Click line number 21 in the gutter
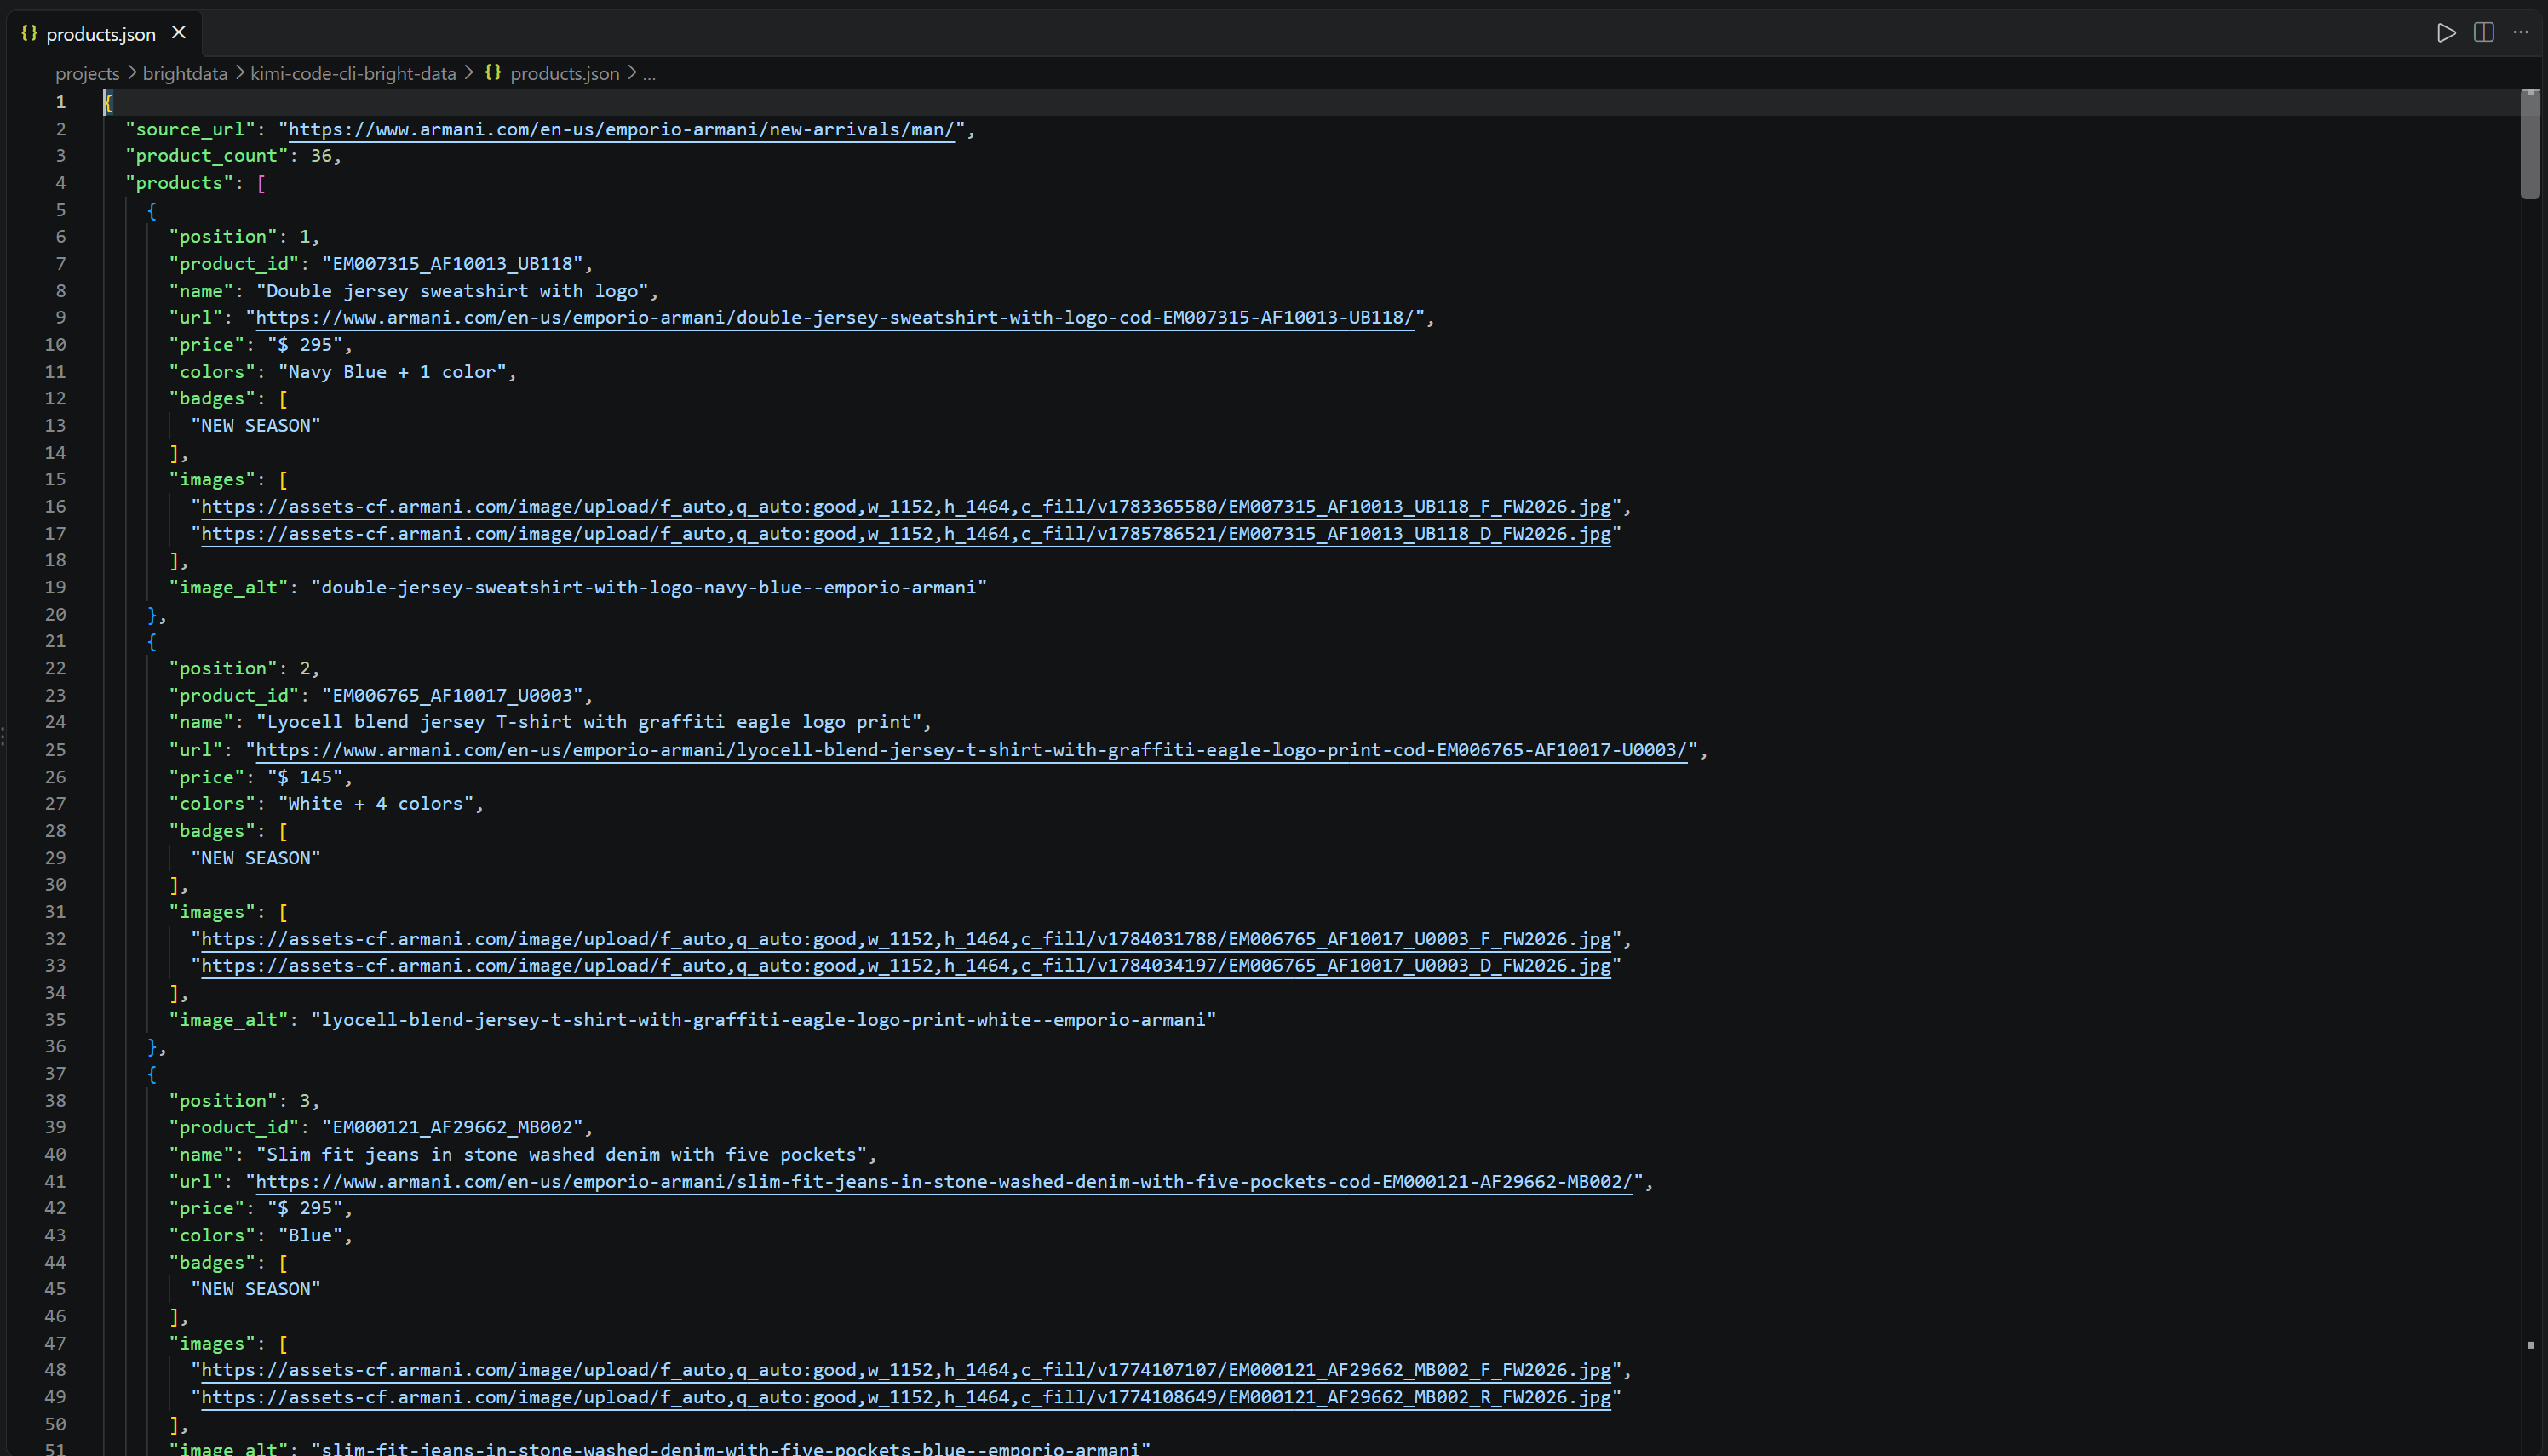The height and width of the screenshot is (1456, 2548). tap(55, 641)
